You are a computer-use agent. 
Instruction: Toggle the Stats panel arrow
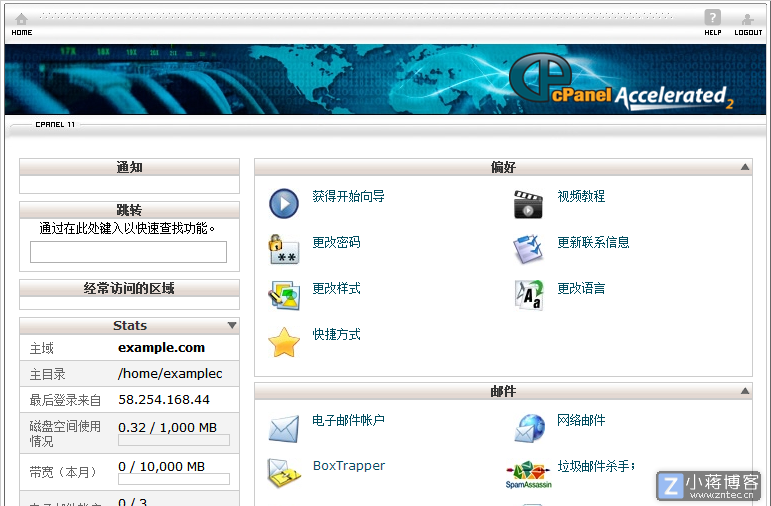pyautogui.click(x=232, y=325)
